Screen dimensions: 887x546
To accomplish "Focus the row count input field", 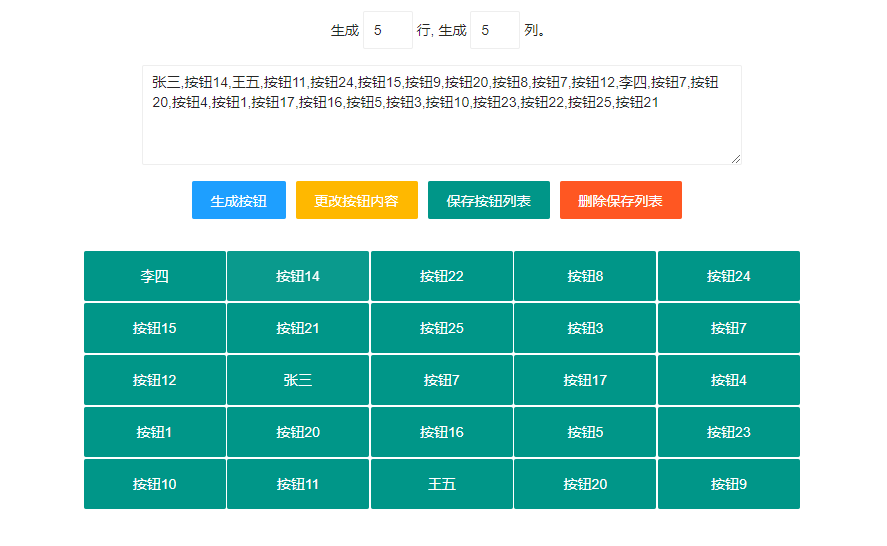I will pyautogui.click(x=388, y=30).
